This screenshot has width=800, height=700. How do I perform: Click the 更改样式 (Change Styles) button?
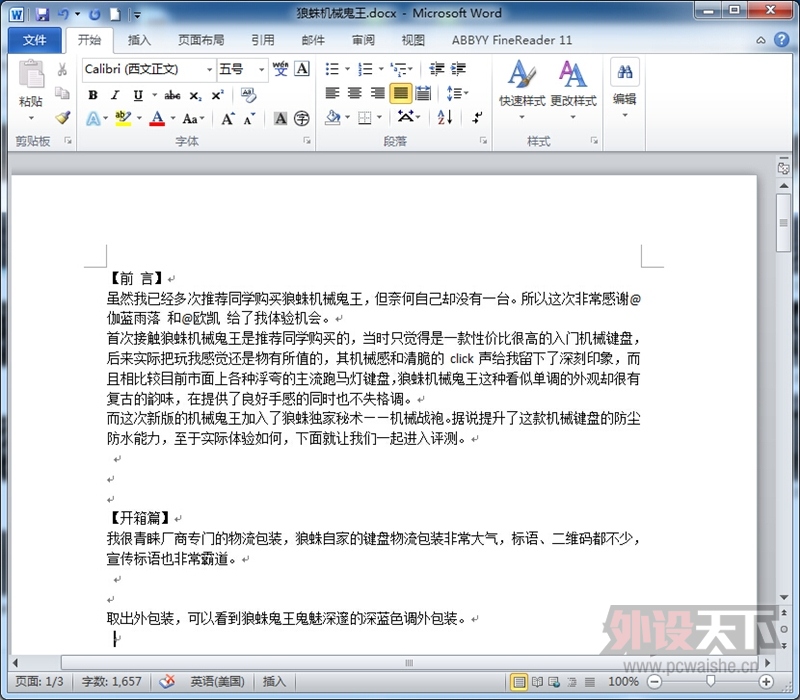[x=573, y=89]
